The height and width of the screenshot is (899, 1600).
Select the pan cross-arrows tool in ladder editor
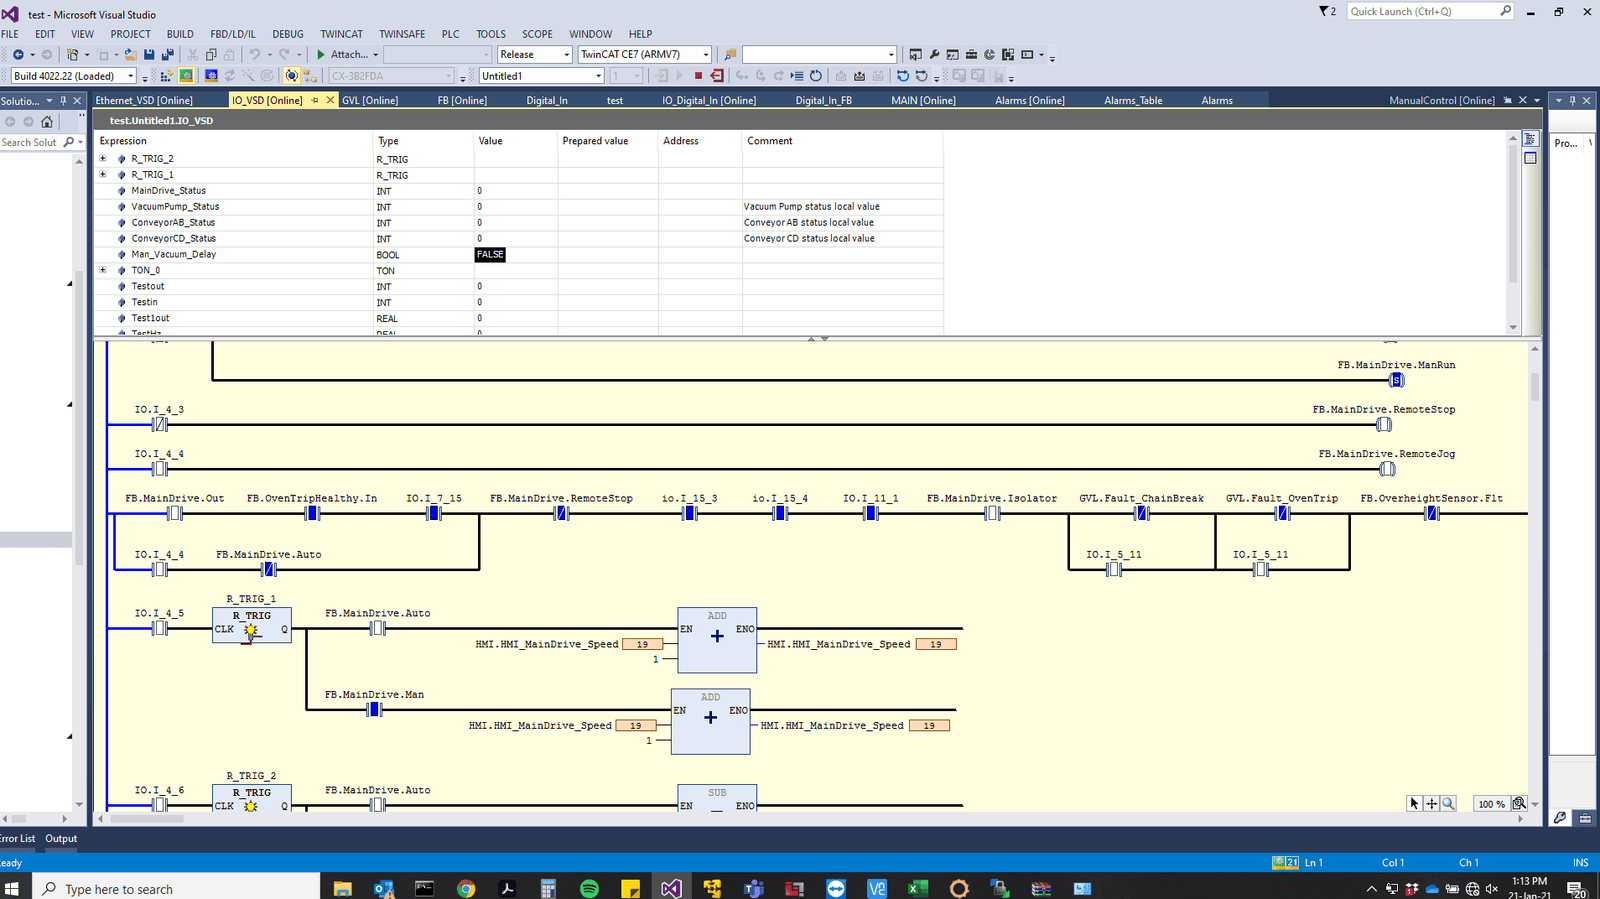click(x=1431, y=804)
